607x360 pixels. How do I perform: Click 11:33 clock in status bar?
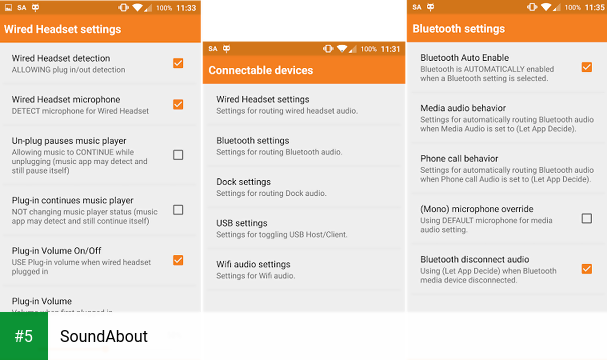point(186,8)
